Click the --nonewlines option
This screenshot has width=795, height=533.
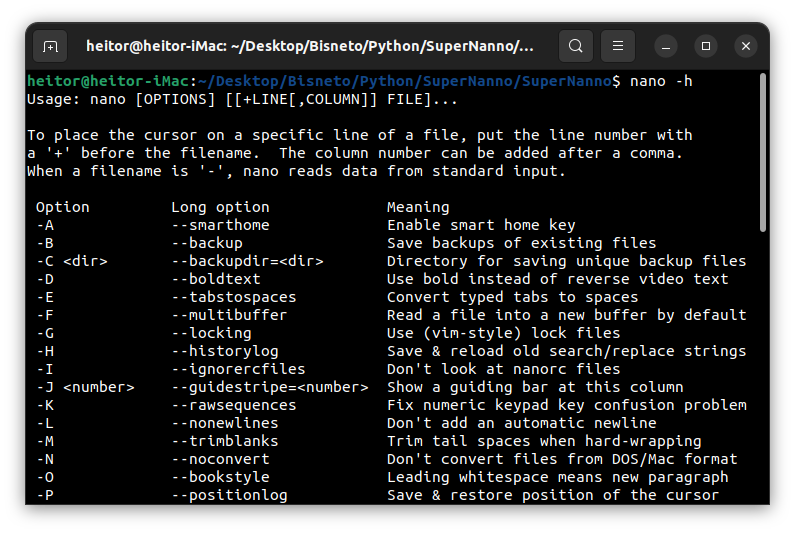(x=225, y=423)
